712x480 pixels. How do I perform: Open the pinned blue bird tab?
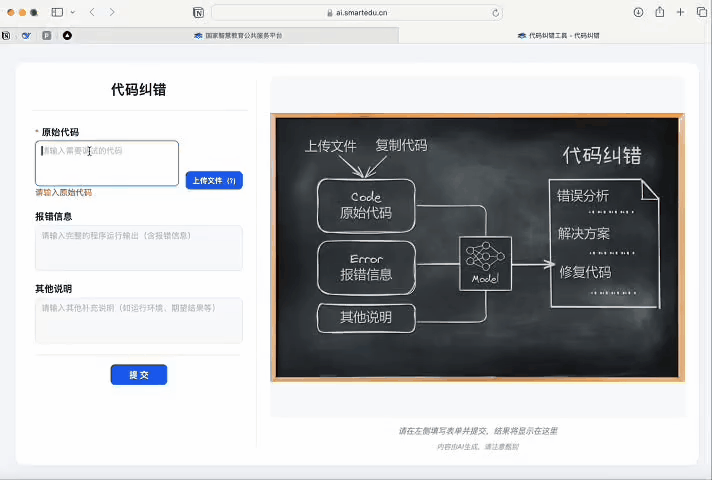pos(26,35)
